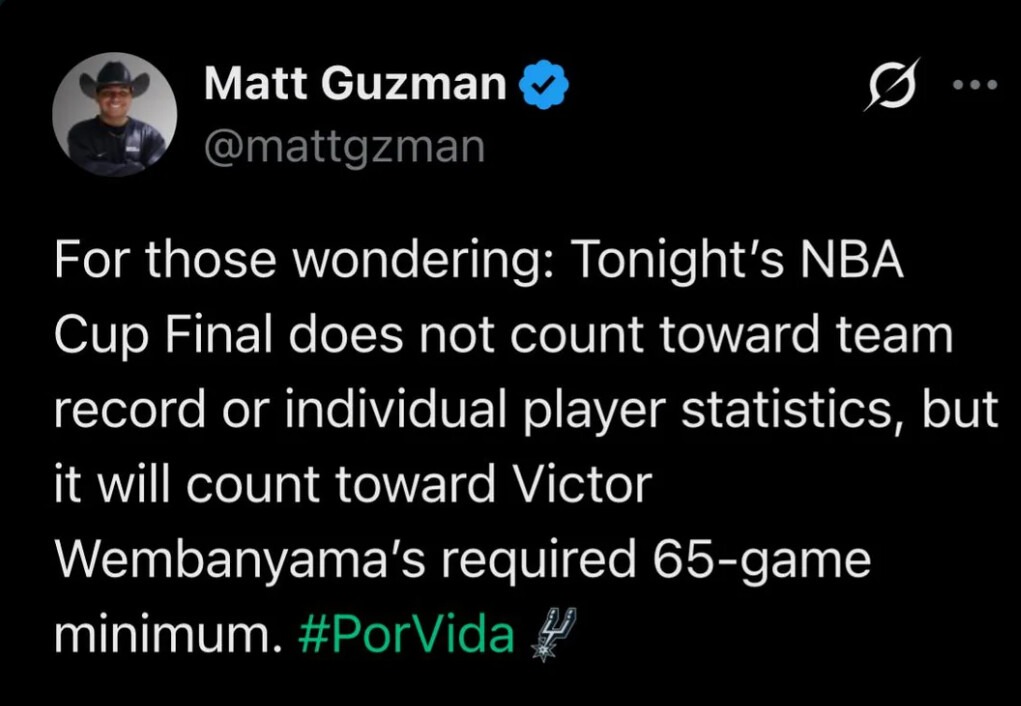
Task: Click the word "NBA" in the tweet
Action: [853, 262]
